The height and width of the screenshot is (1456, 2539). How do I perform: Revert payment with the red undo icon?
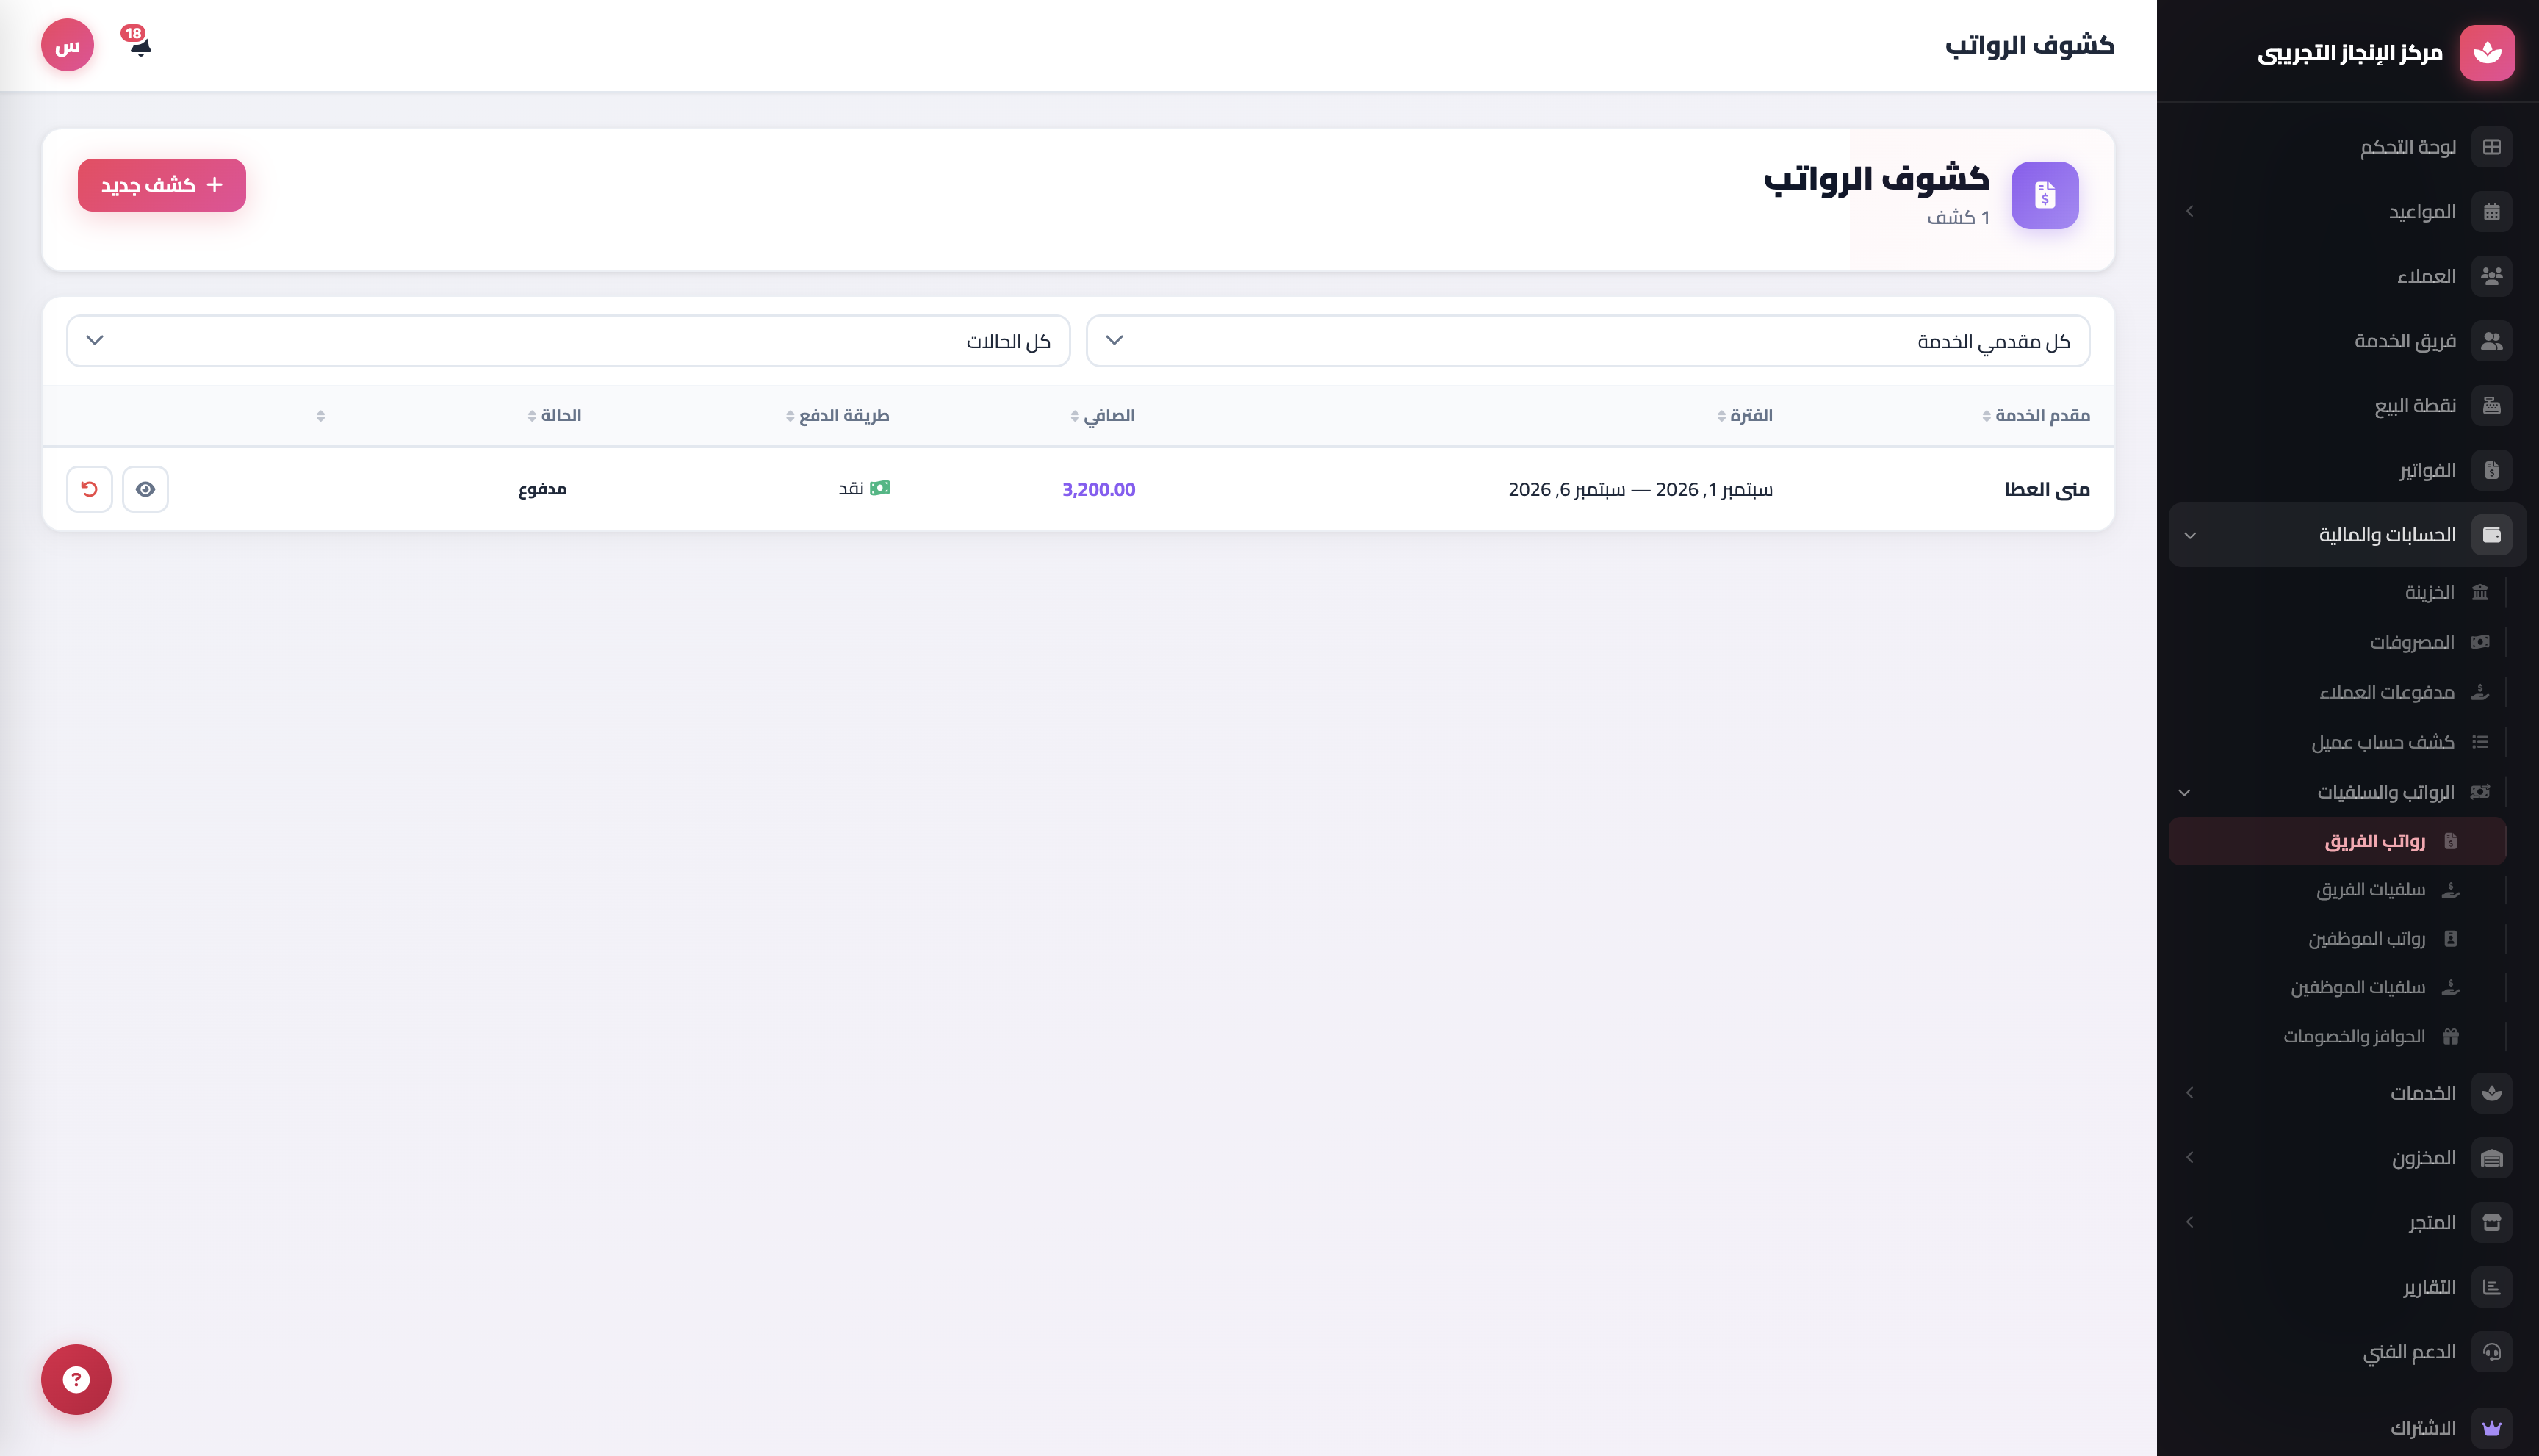pos(89,489)
